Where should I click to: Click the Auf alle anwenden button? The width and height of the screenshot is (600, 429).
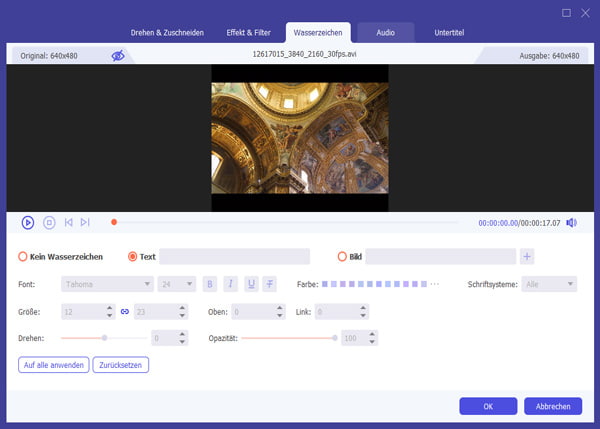point(53,365)
